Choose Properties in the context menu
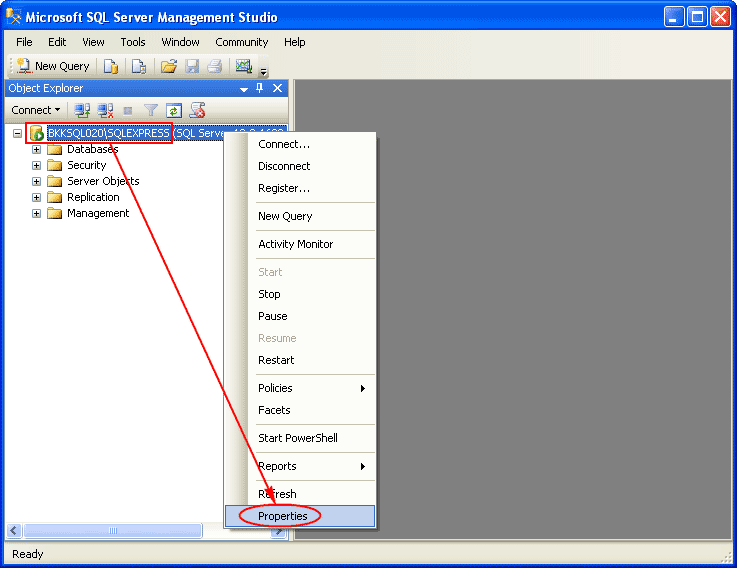 pos(300,516)
